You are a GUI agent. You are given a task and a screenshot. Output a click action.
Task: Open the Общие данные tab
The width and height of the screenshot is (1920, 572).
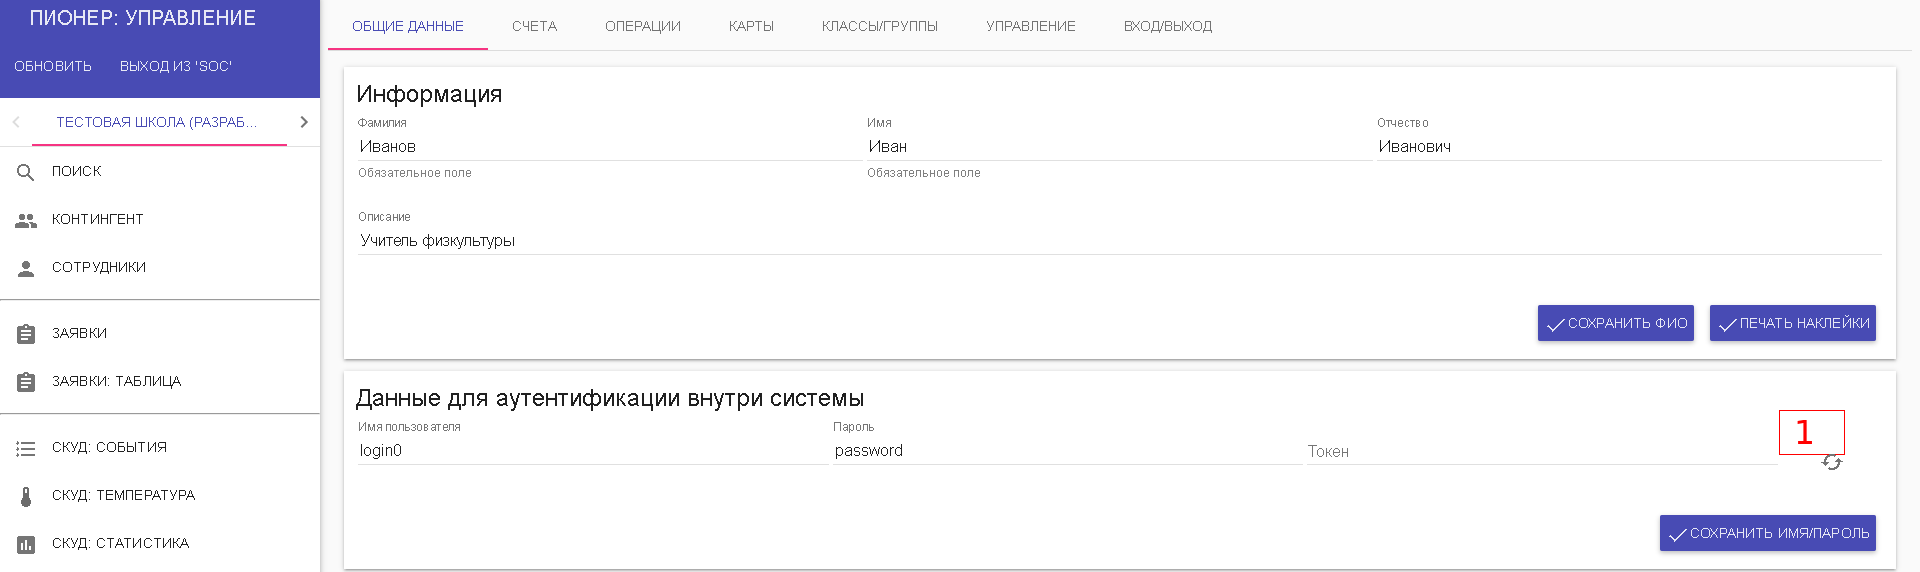click(x=408, y=26)
